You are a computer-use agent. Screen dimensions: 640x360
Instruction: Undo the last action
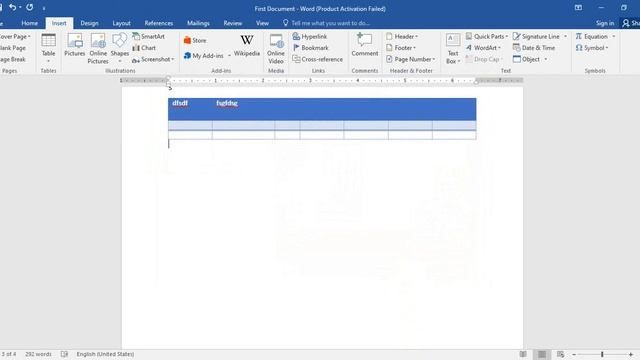[x=13, y=7]
